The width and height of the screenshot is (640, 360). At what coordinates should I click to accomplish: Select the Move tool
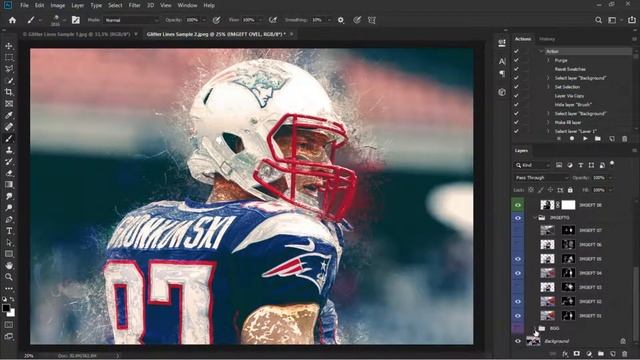point(9,46)
